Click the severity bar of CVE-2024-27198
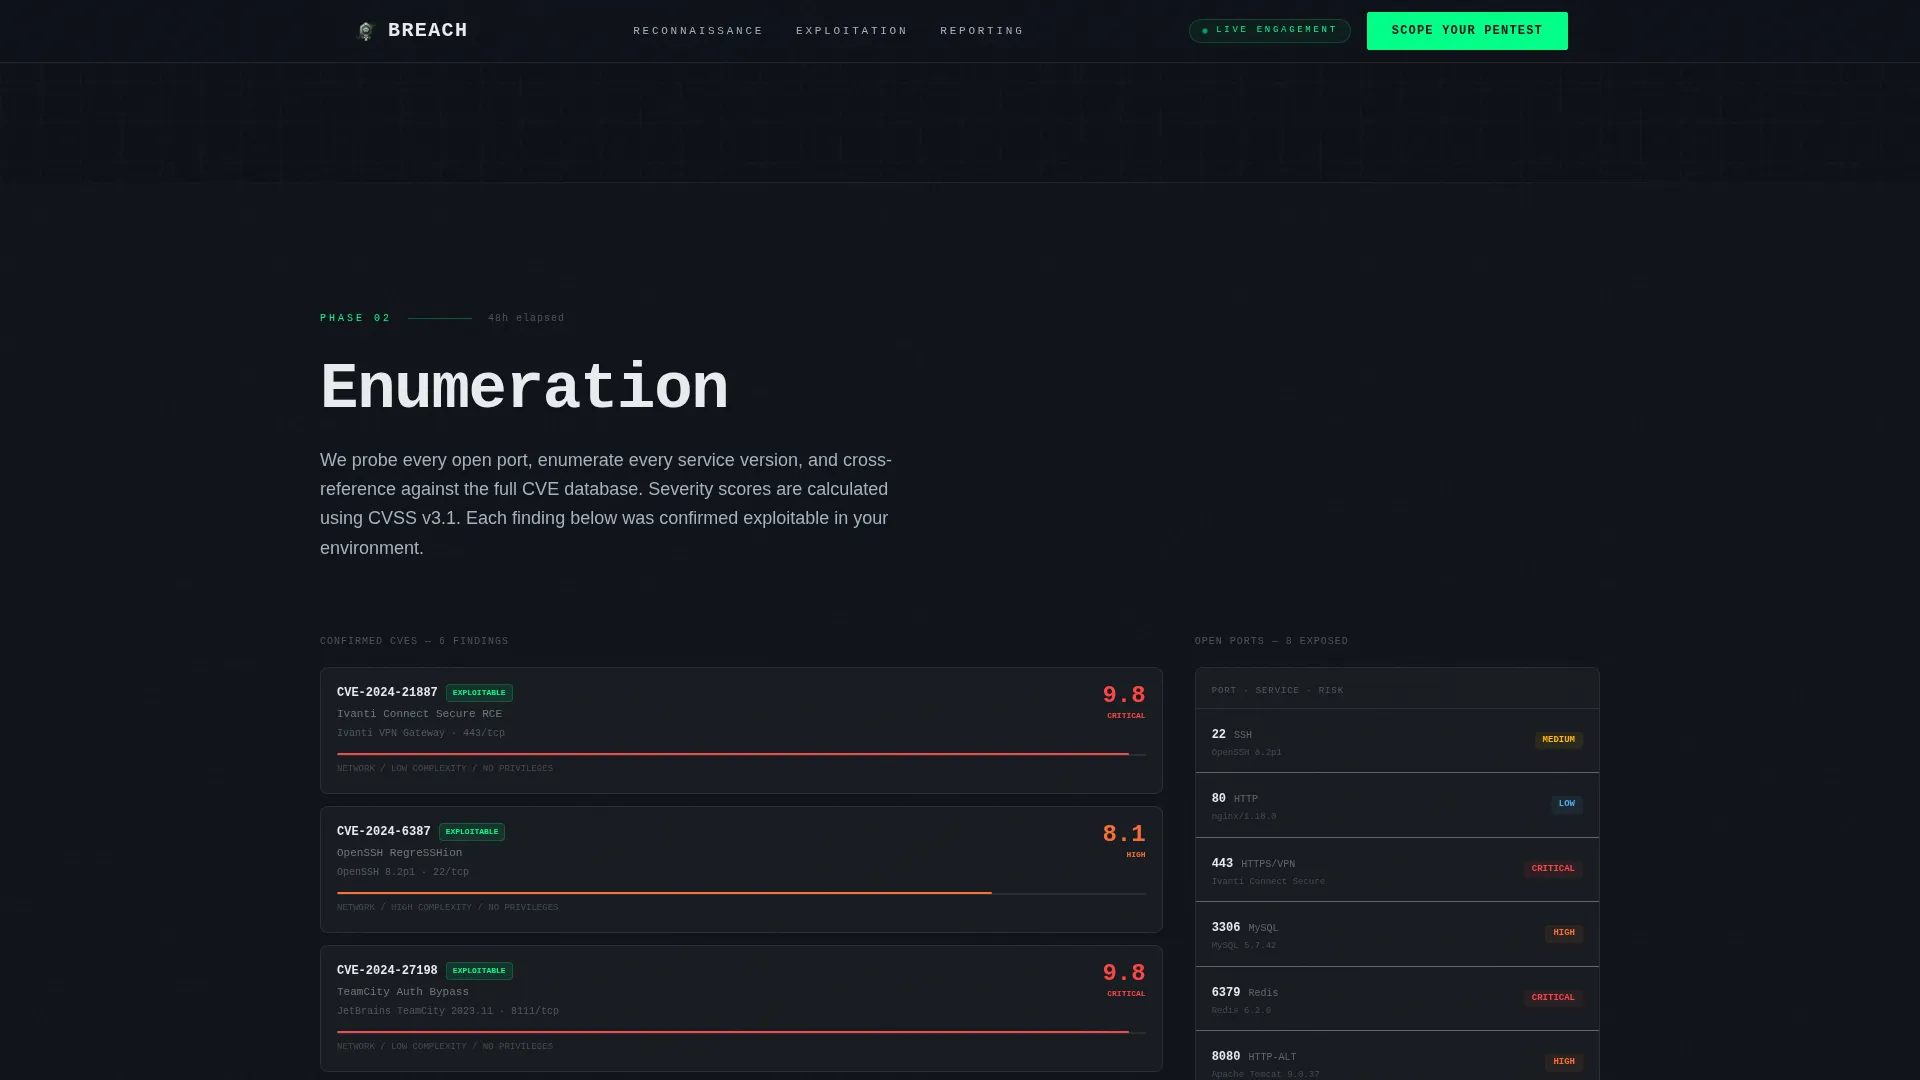This screenshot has width=1920, height=1080. pyautogui.click(x=741, y=1032)
